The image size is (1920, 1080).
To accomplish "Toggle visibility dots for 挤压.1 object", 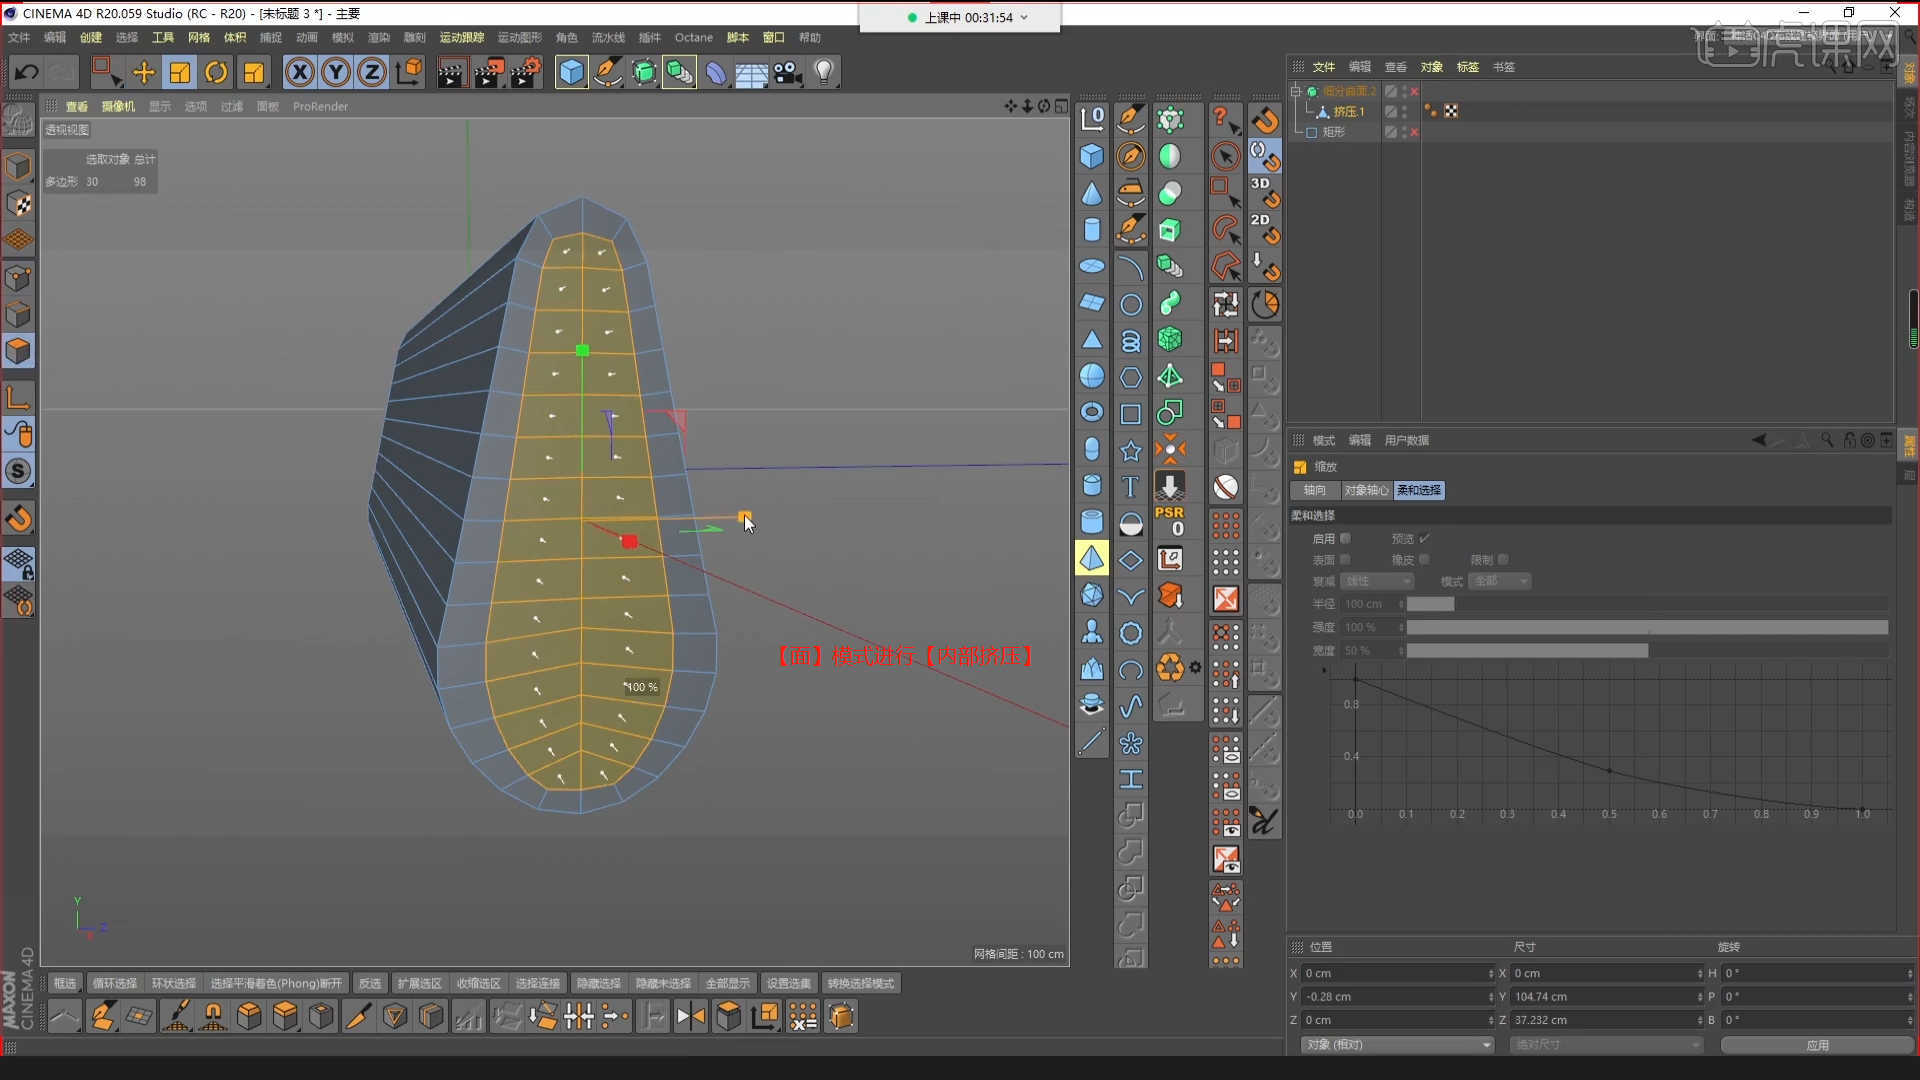I will [x=1404, y=111].
